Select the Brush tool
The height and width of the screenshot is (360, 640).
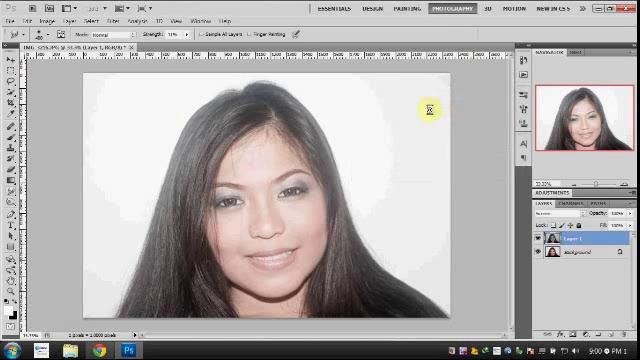point(11,137)
